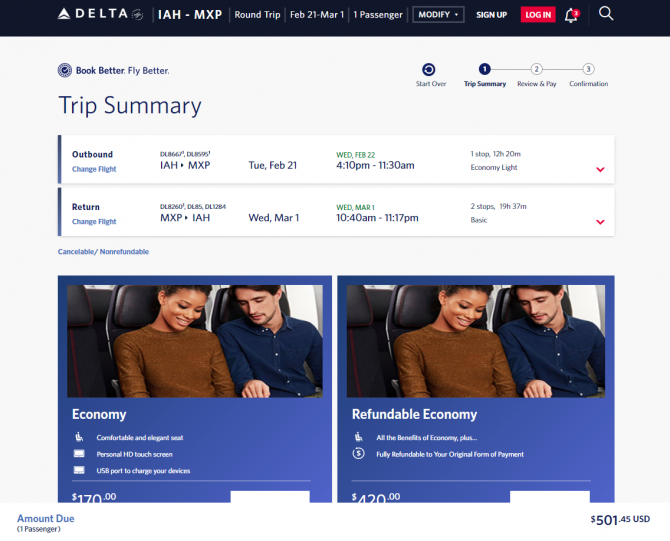Expand Outbound flight details chevron
Screen dimensions: 670x541
600,170
